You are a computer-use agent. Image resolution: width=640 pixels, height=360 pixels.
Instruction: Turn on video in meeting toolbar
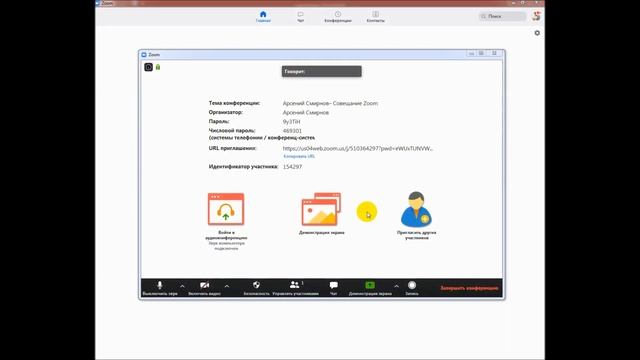pyautogui.click(x=204, y=288)
